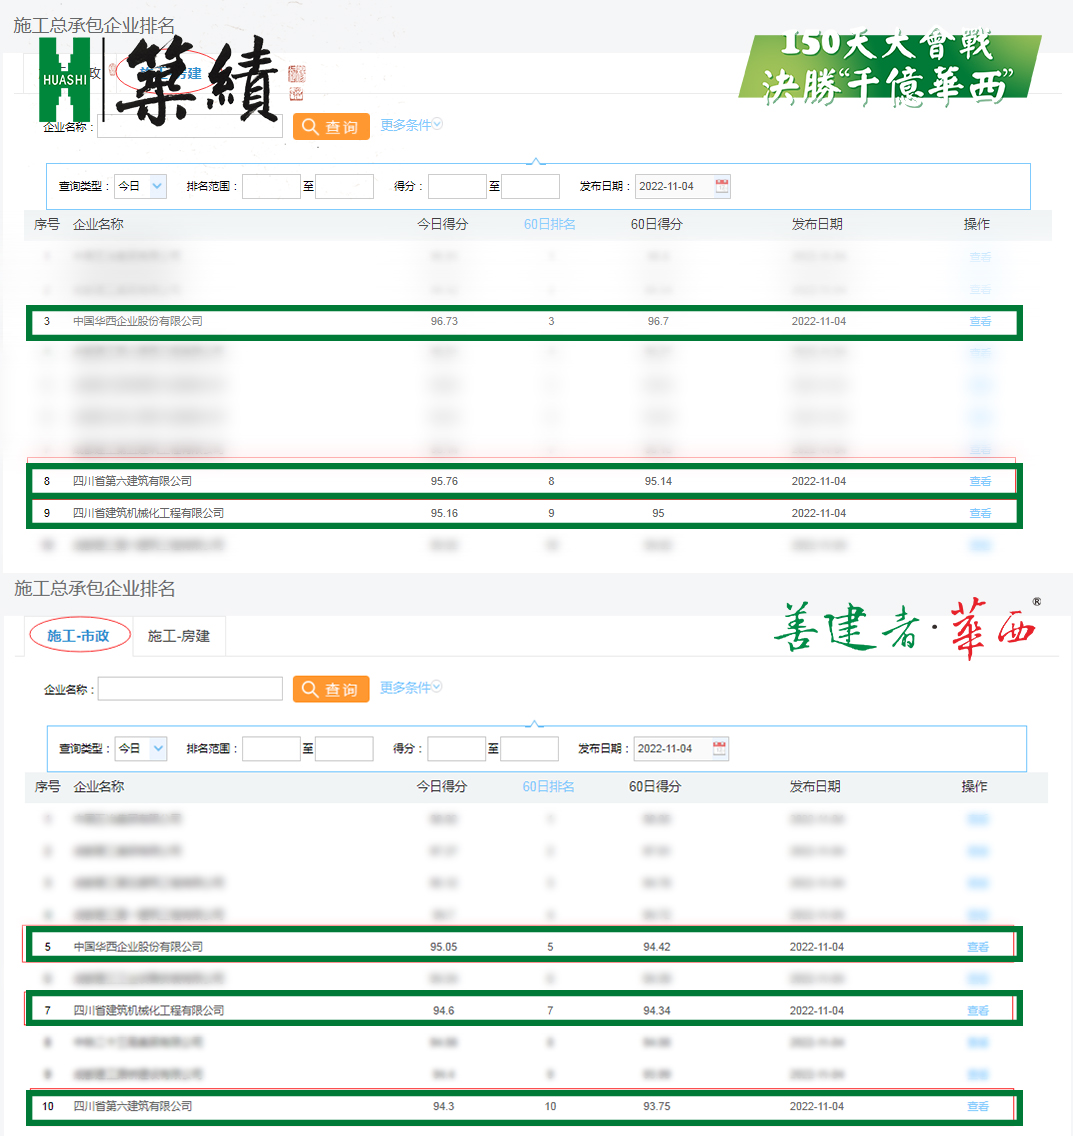Viewport: 1073px width, 1146px height.
Task: Expand 更多条件 in the upper ranking panel
Action: point(412,125)
